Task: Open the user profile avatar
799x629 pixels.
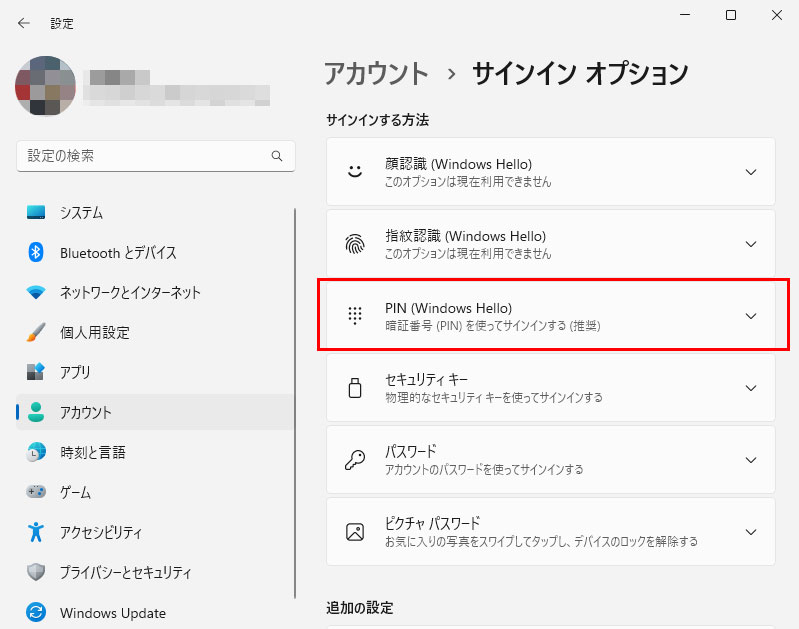Action: pyautogui.click(x=45, y=86)
